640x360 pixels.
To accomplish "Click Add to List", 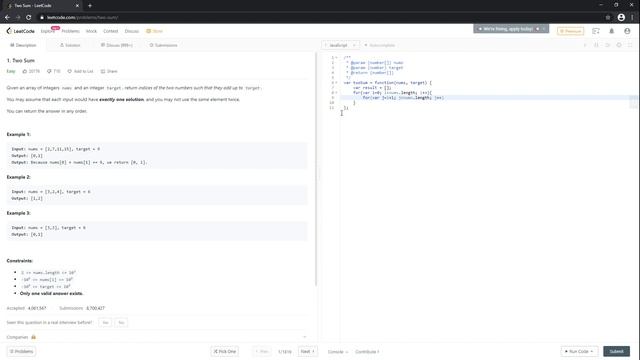I will [80, 71].
